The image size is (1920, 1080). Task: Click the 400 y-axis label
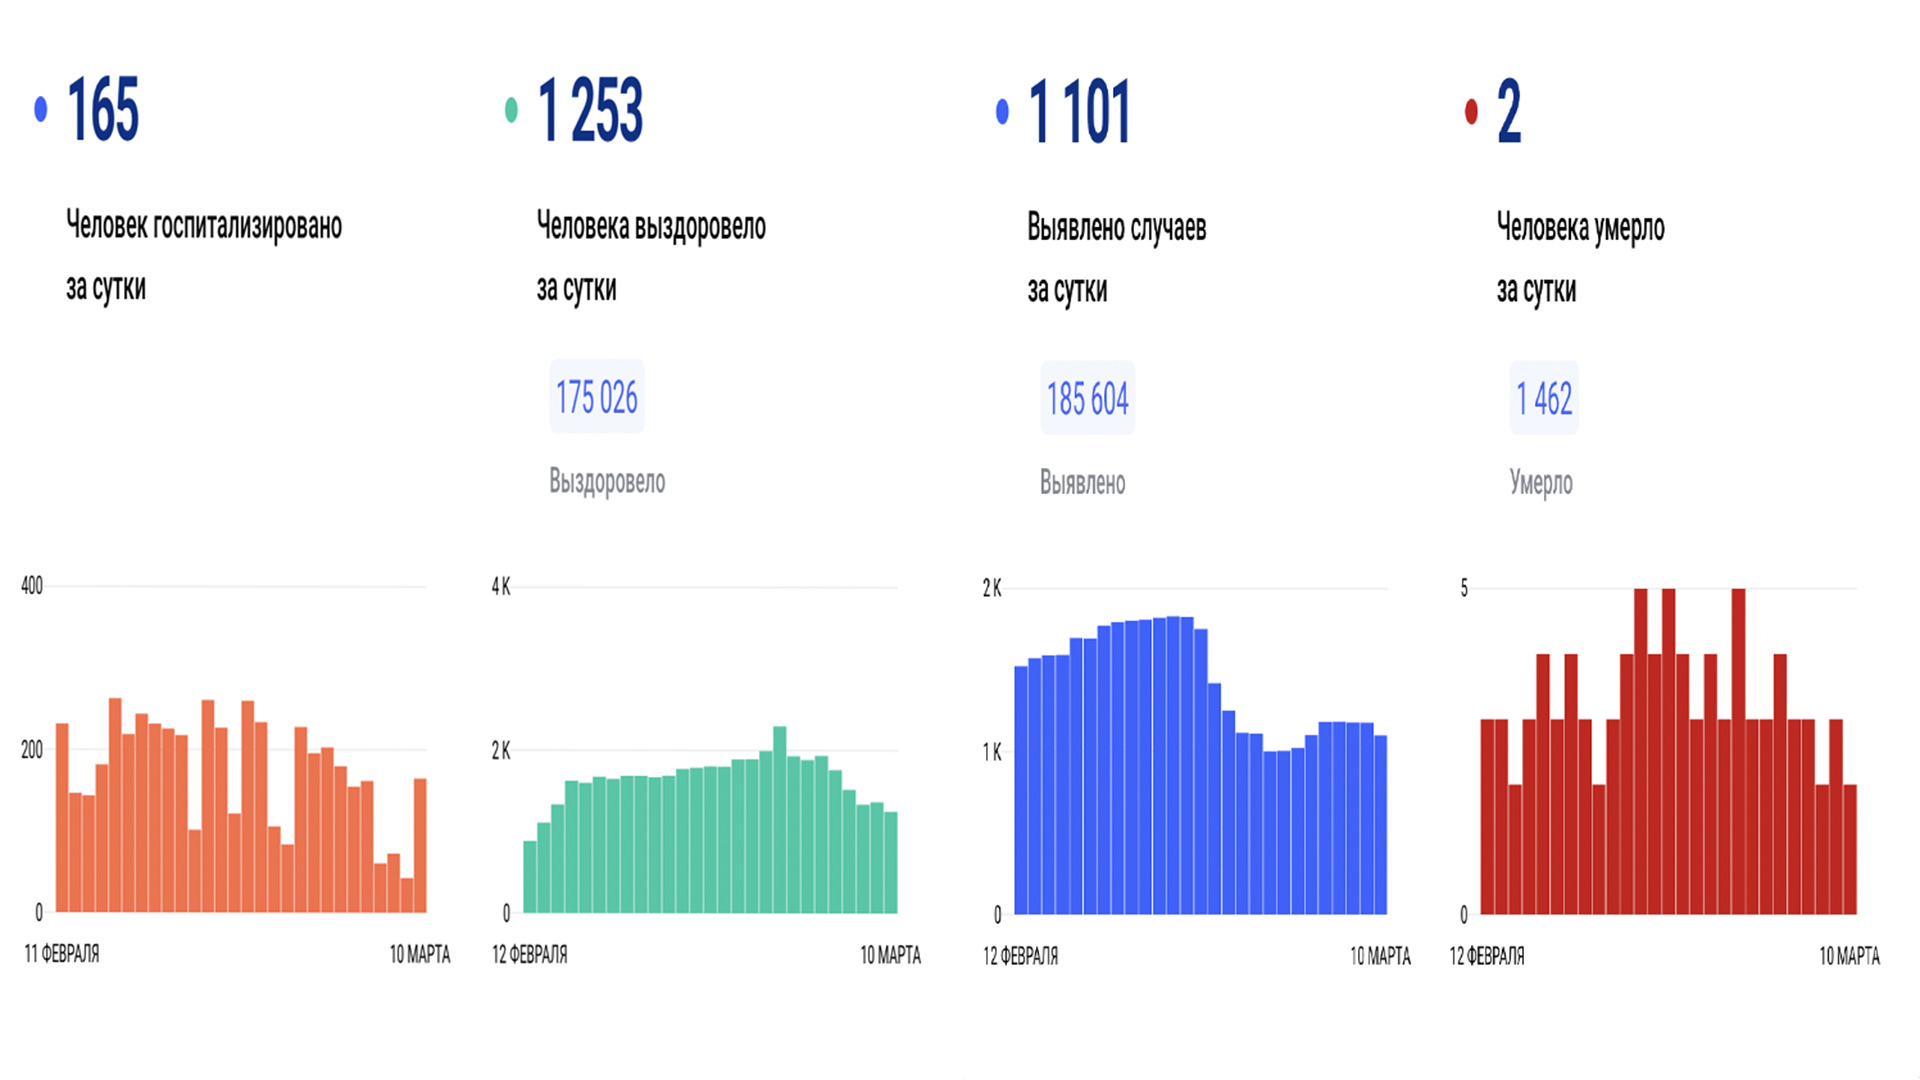[x=32, y=586]
